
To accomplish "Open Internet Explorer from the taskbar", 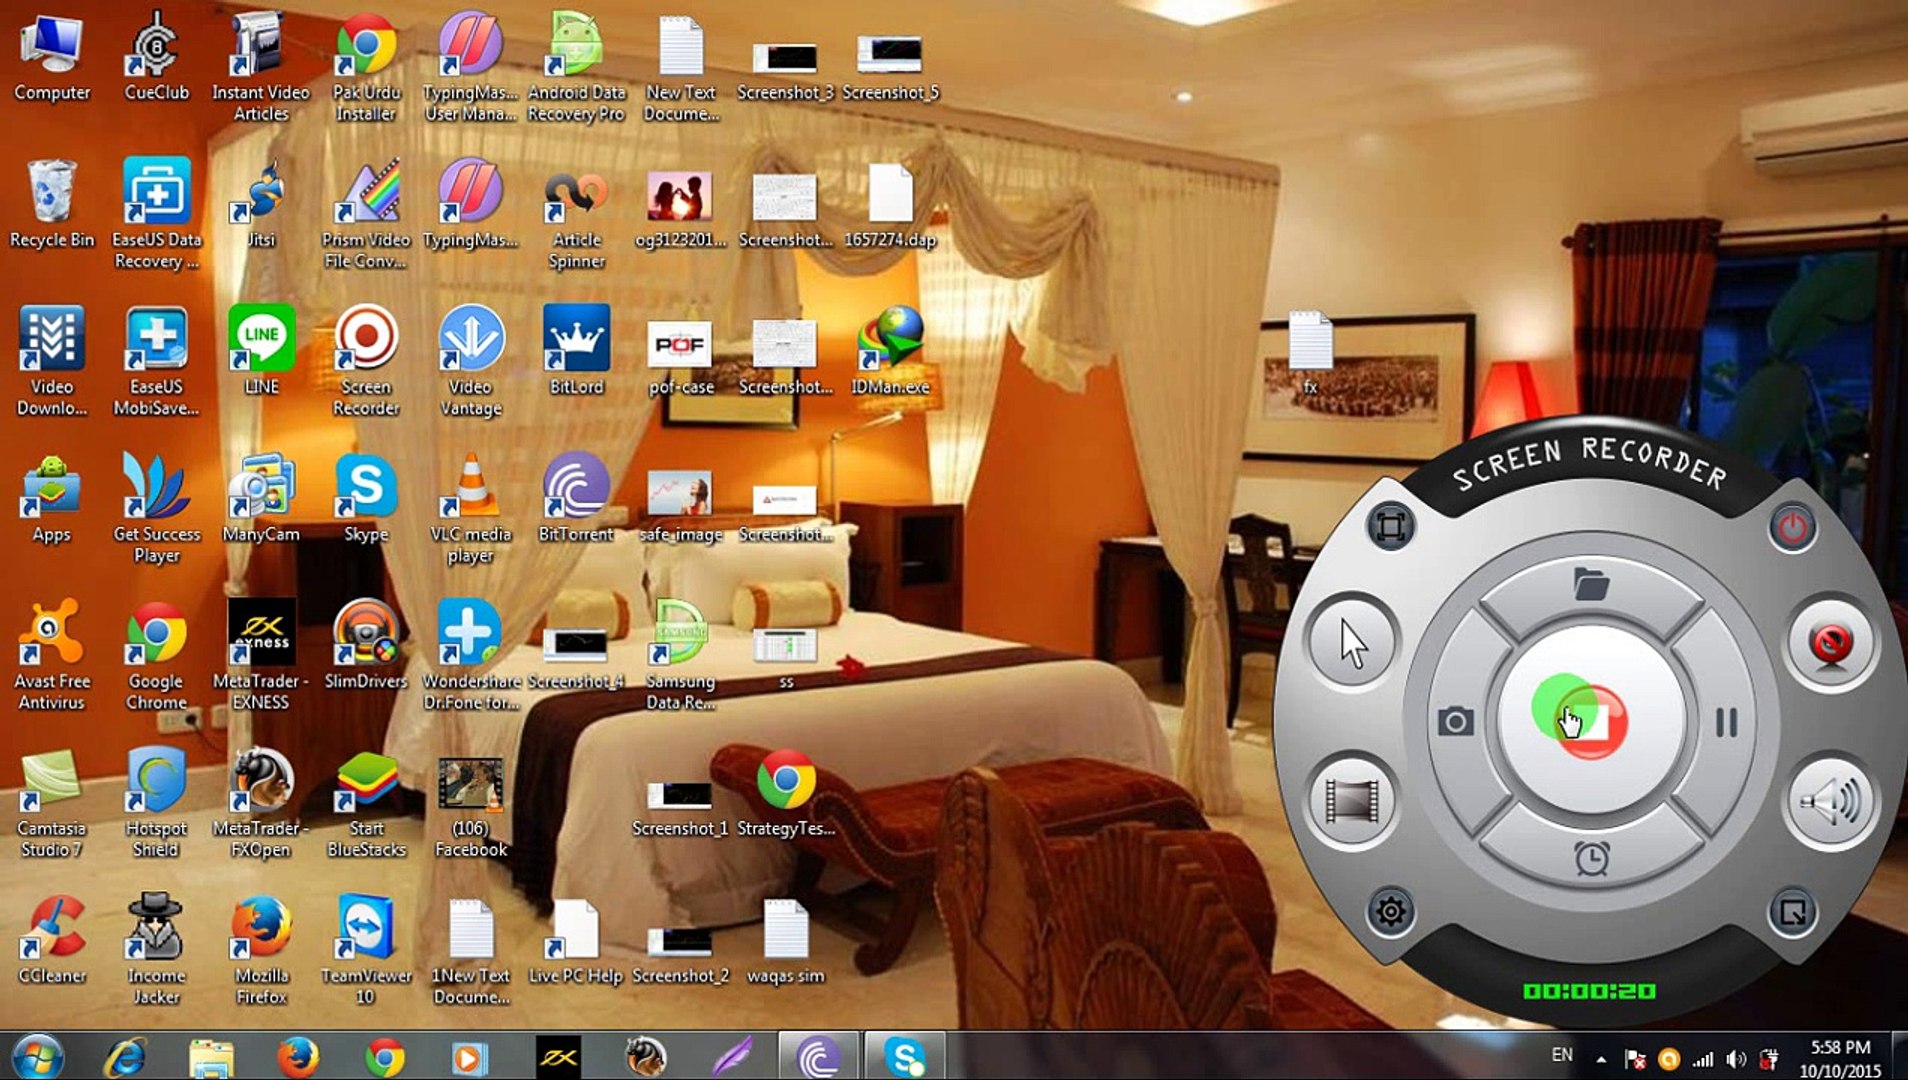I will point(125,1057).
